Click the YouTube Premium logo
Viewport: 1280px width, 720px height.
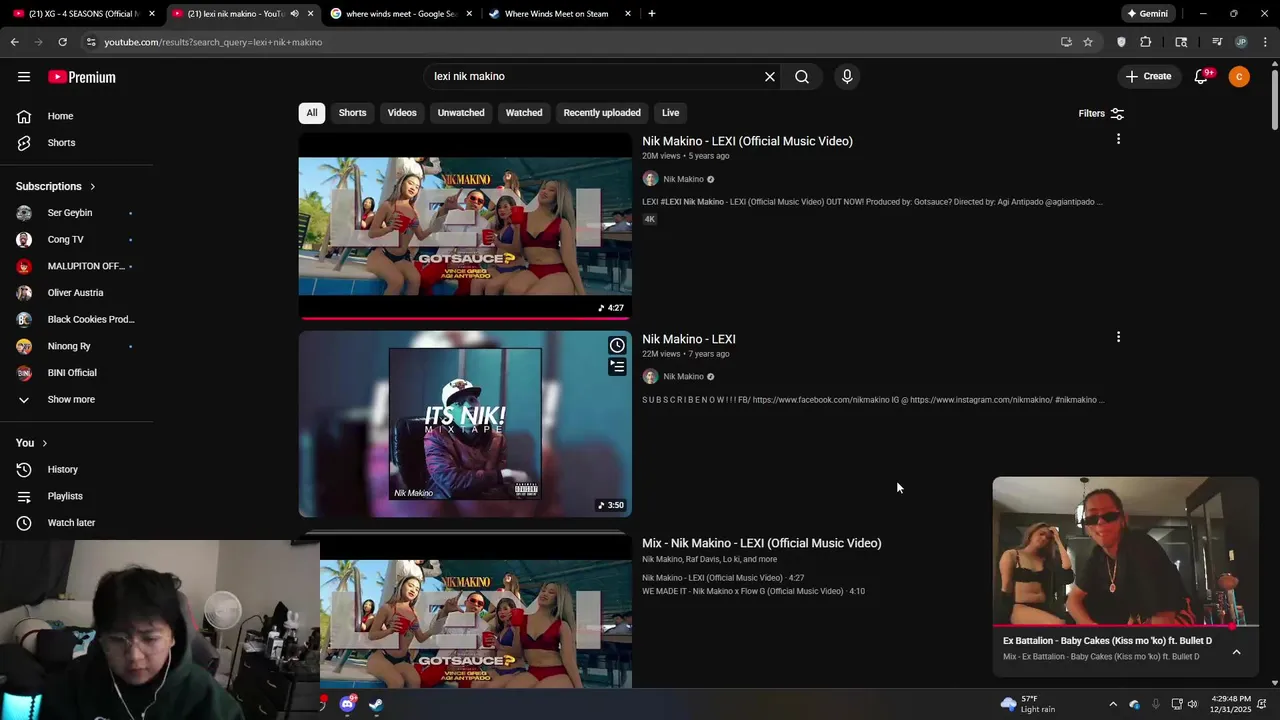(x=82, y=77)
